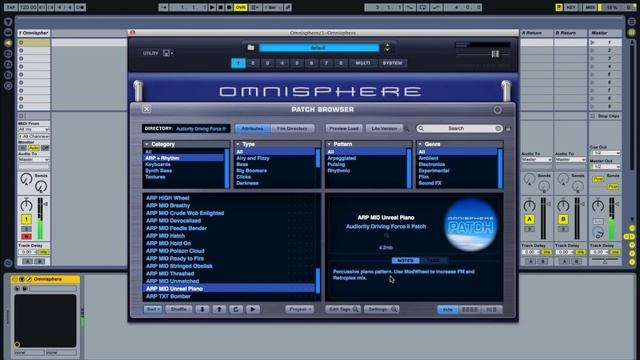Select Omnisphere part 4 tab

tap(282, 63)
